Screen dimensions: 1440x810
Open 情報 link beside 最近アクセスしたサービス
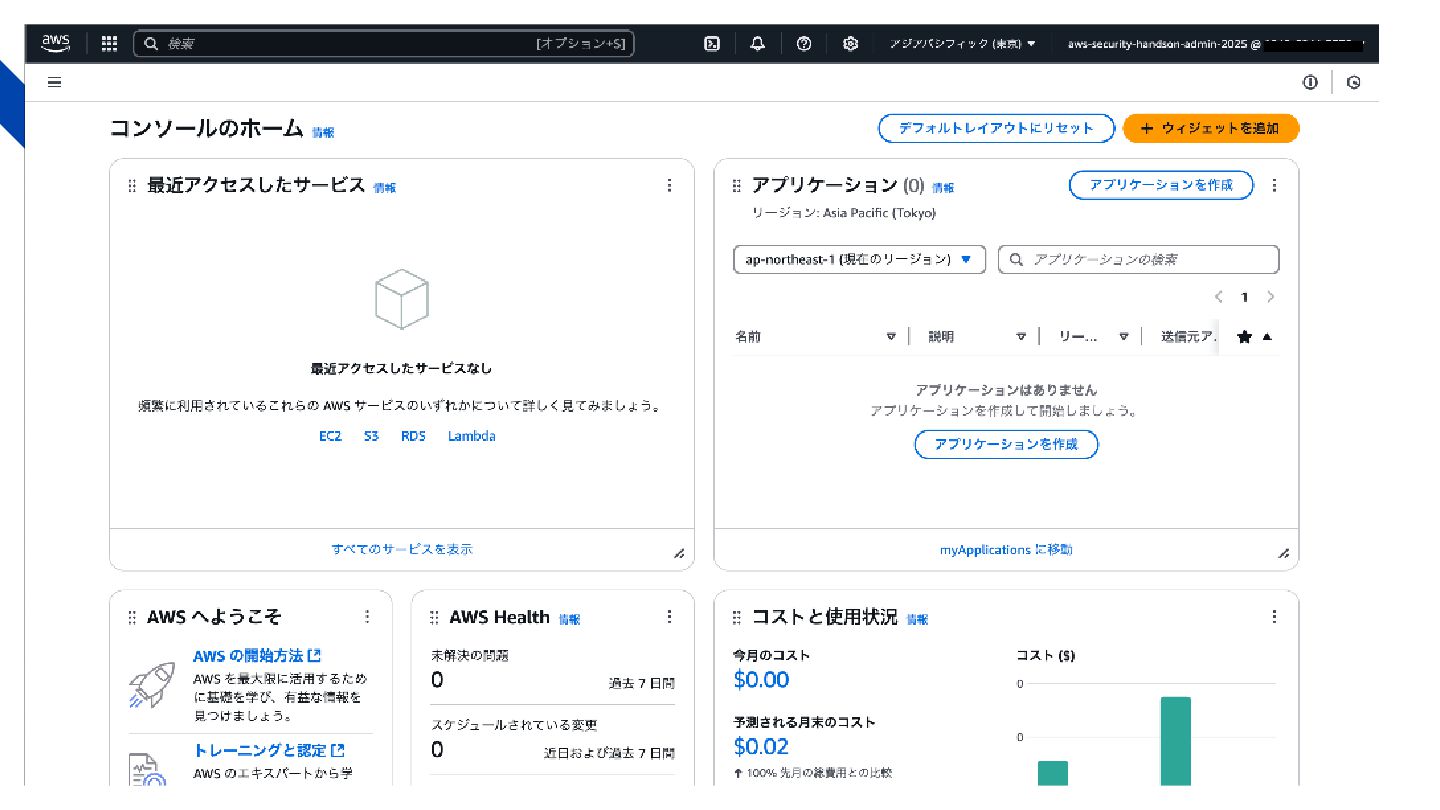pos(384,187)
